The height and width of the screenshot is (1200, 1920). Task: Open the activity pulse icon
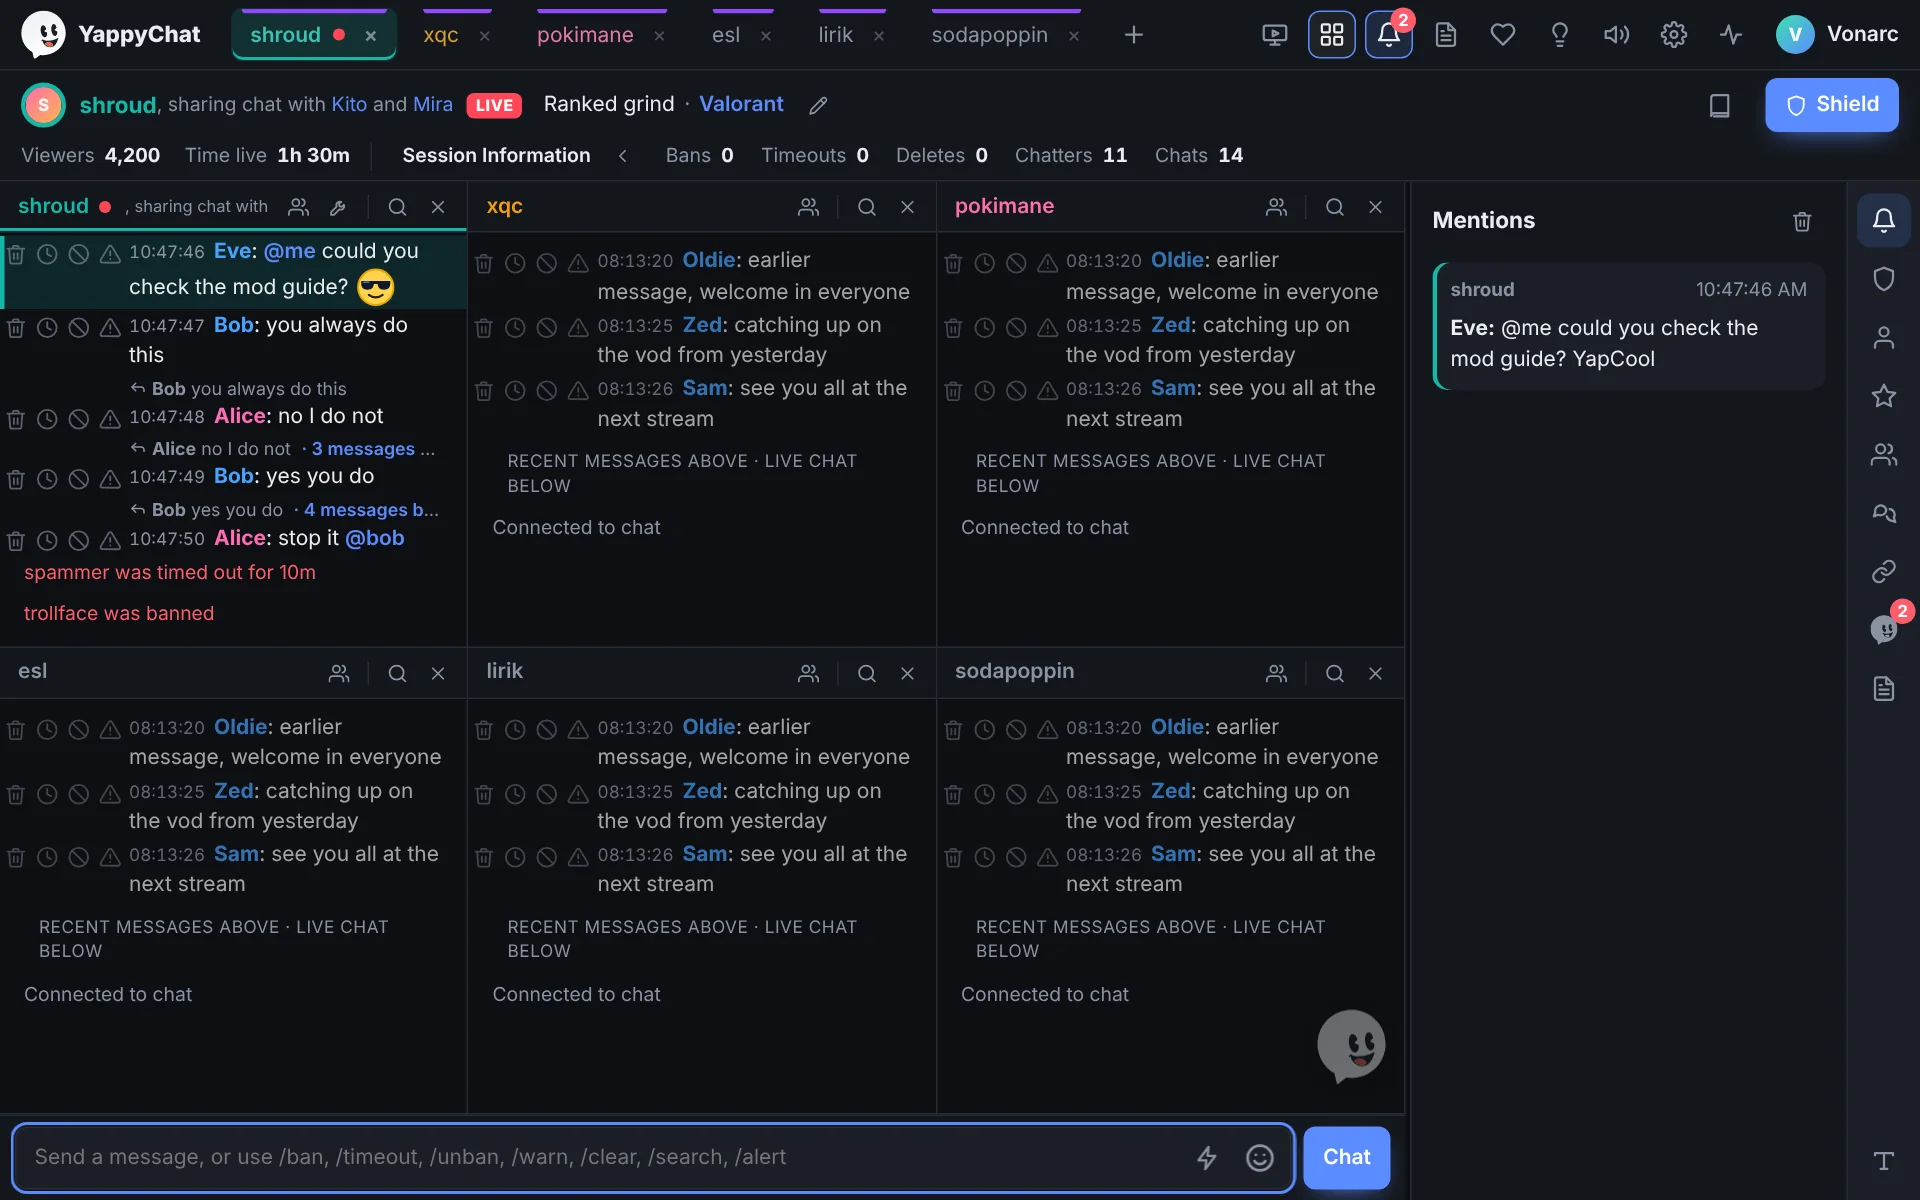coord(1731,35)
